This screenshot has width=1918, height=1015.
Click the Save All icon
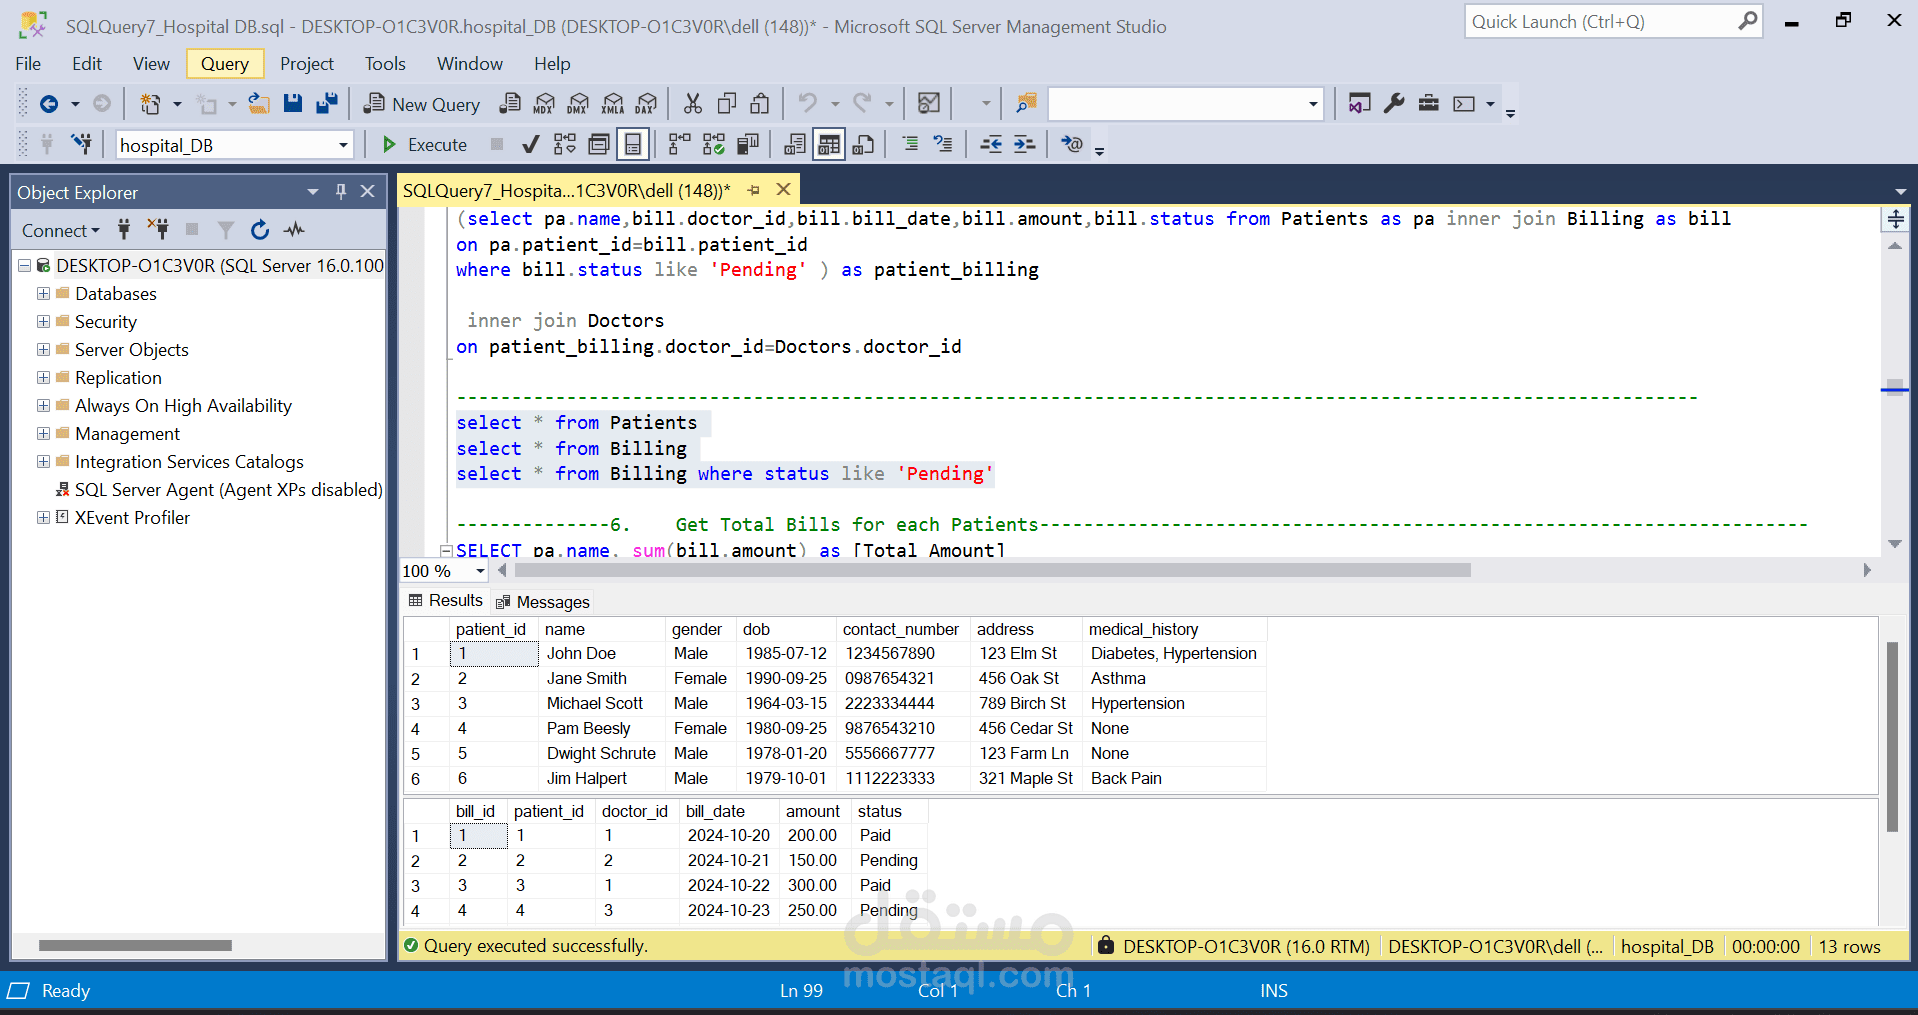click(327, 104)
